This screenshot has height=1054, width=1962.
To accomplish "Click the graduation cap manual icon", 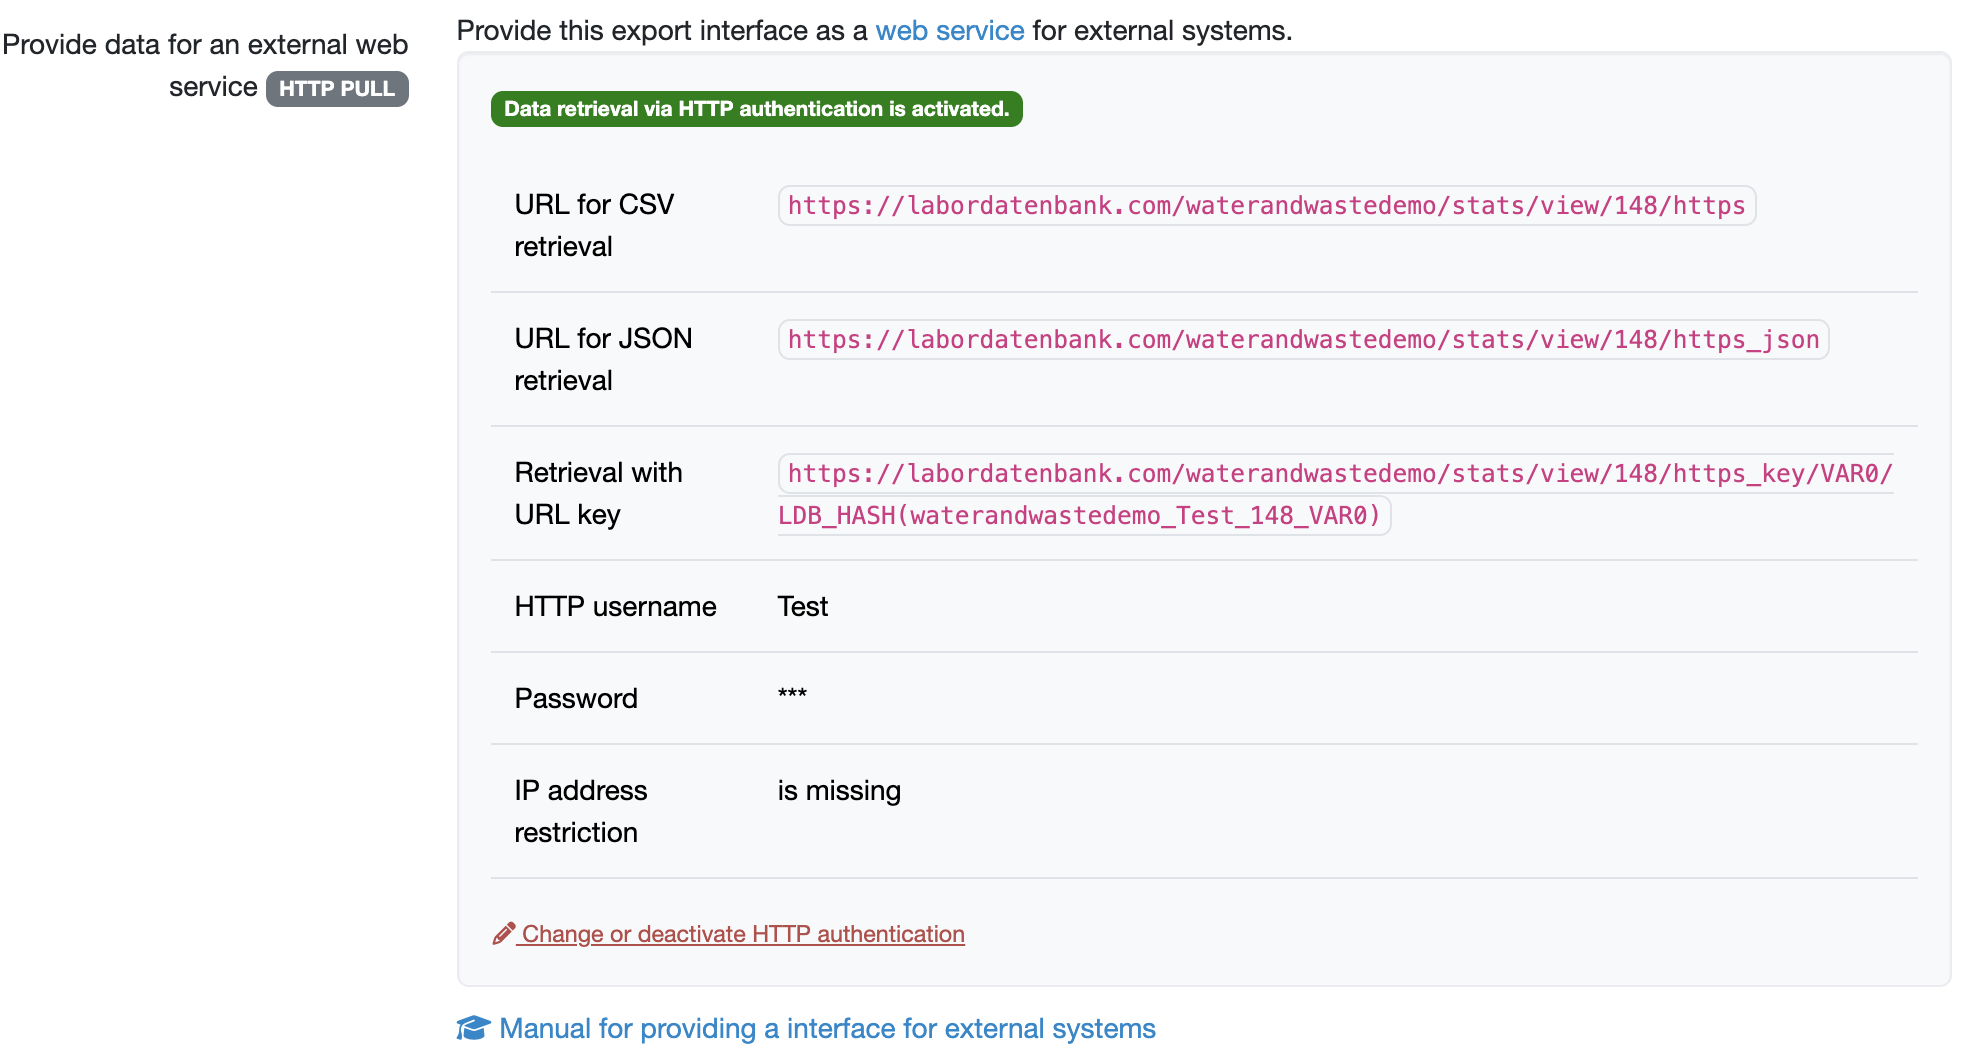I will coord(473,1028).
